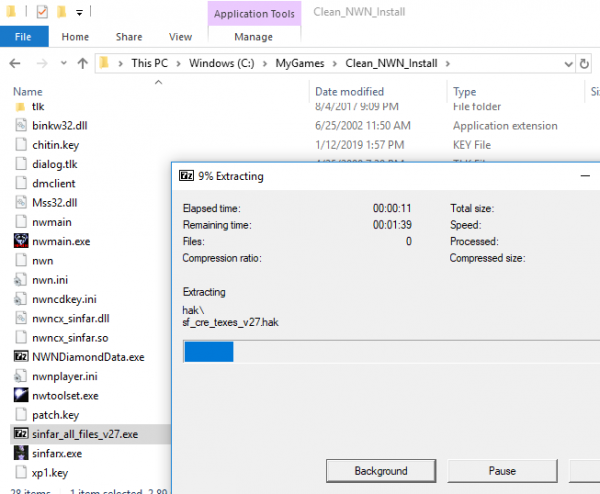Image resolution: width=600 pixels, height=494 pixels.
Task: Open Customize Quick Access Toolbar dropdown
Action: tap(79, 13)
